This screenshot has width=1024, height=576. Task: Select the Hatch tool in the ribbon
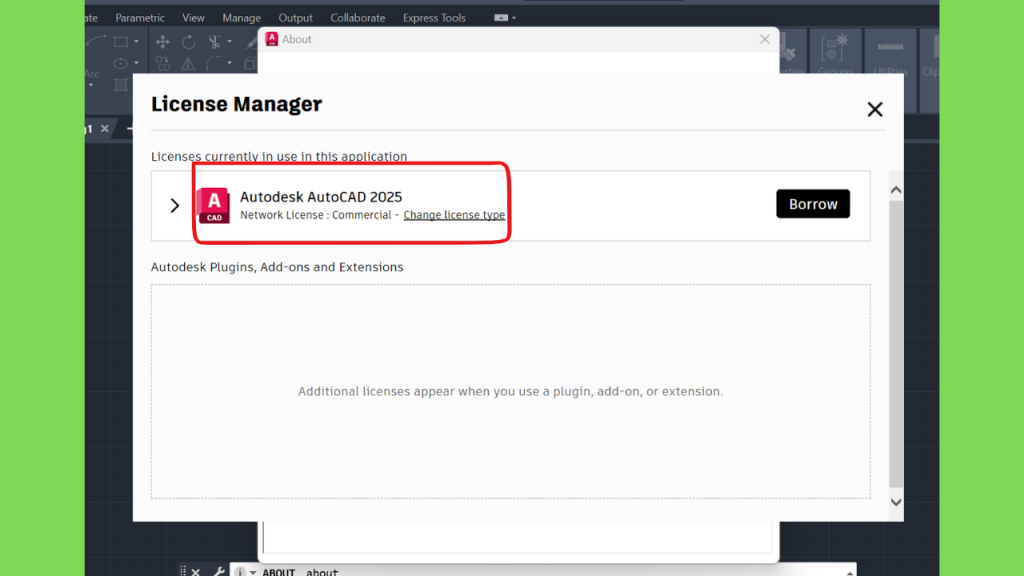121,84
